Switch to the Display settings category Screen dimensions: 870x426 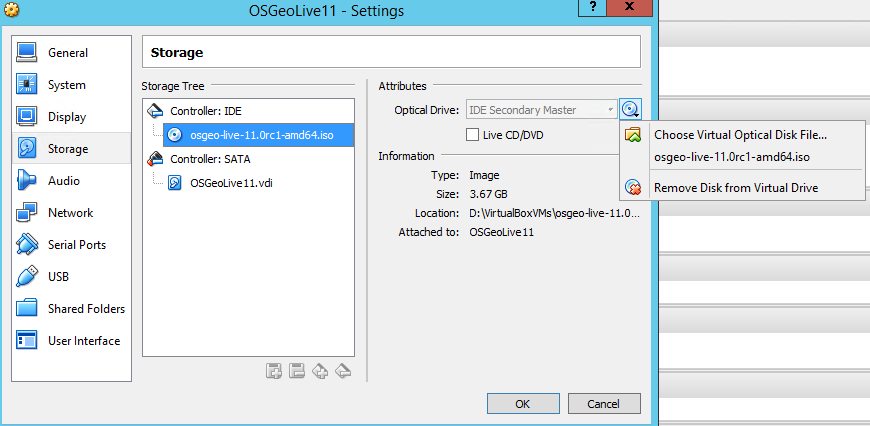71,117
